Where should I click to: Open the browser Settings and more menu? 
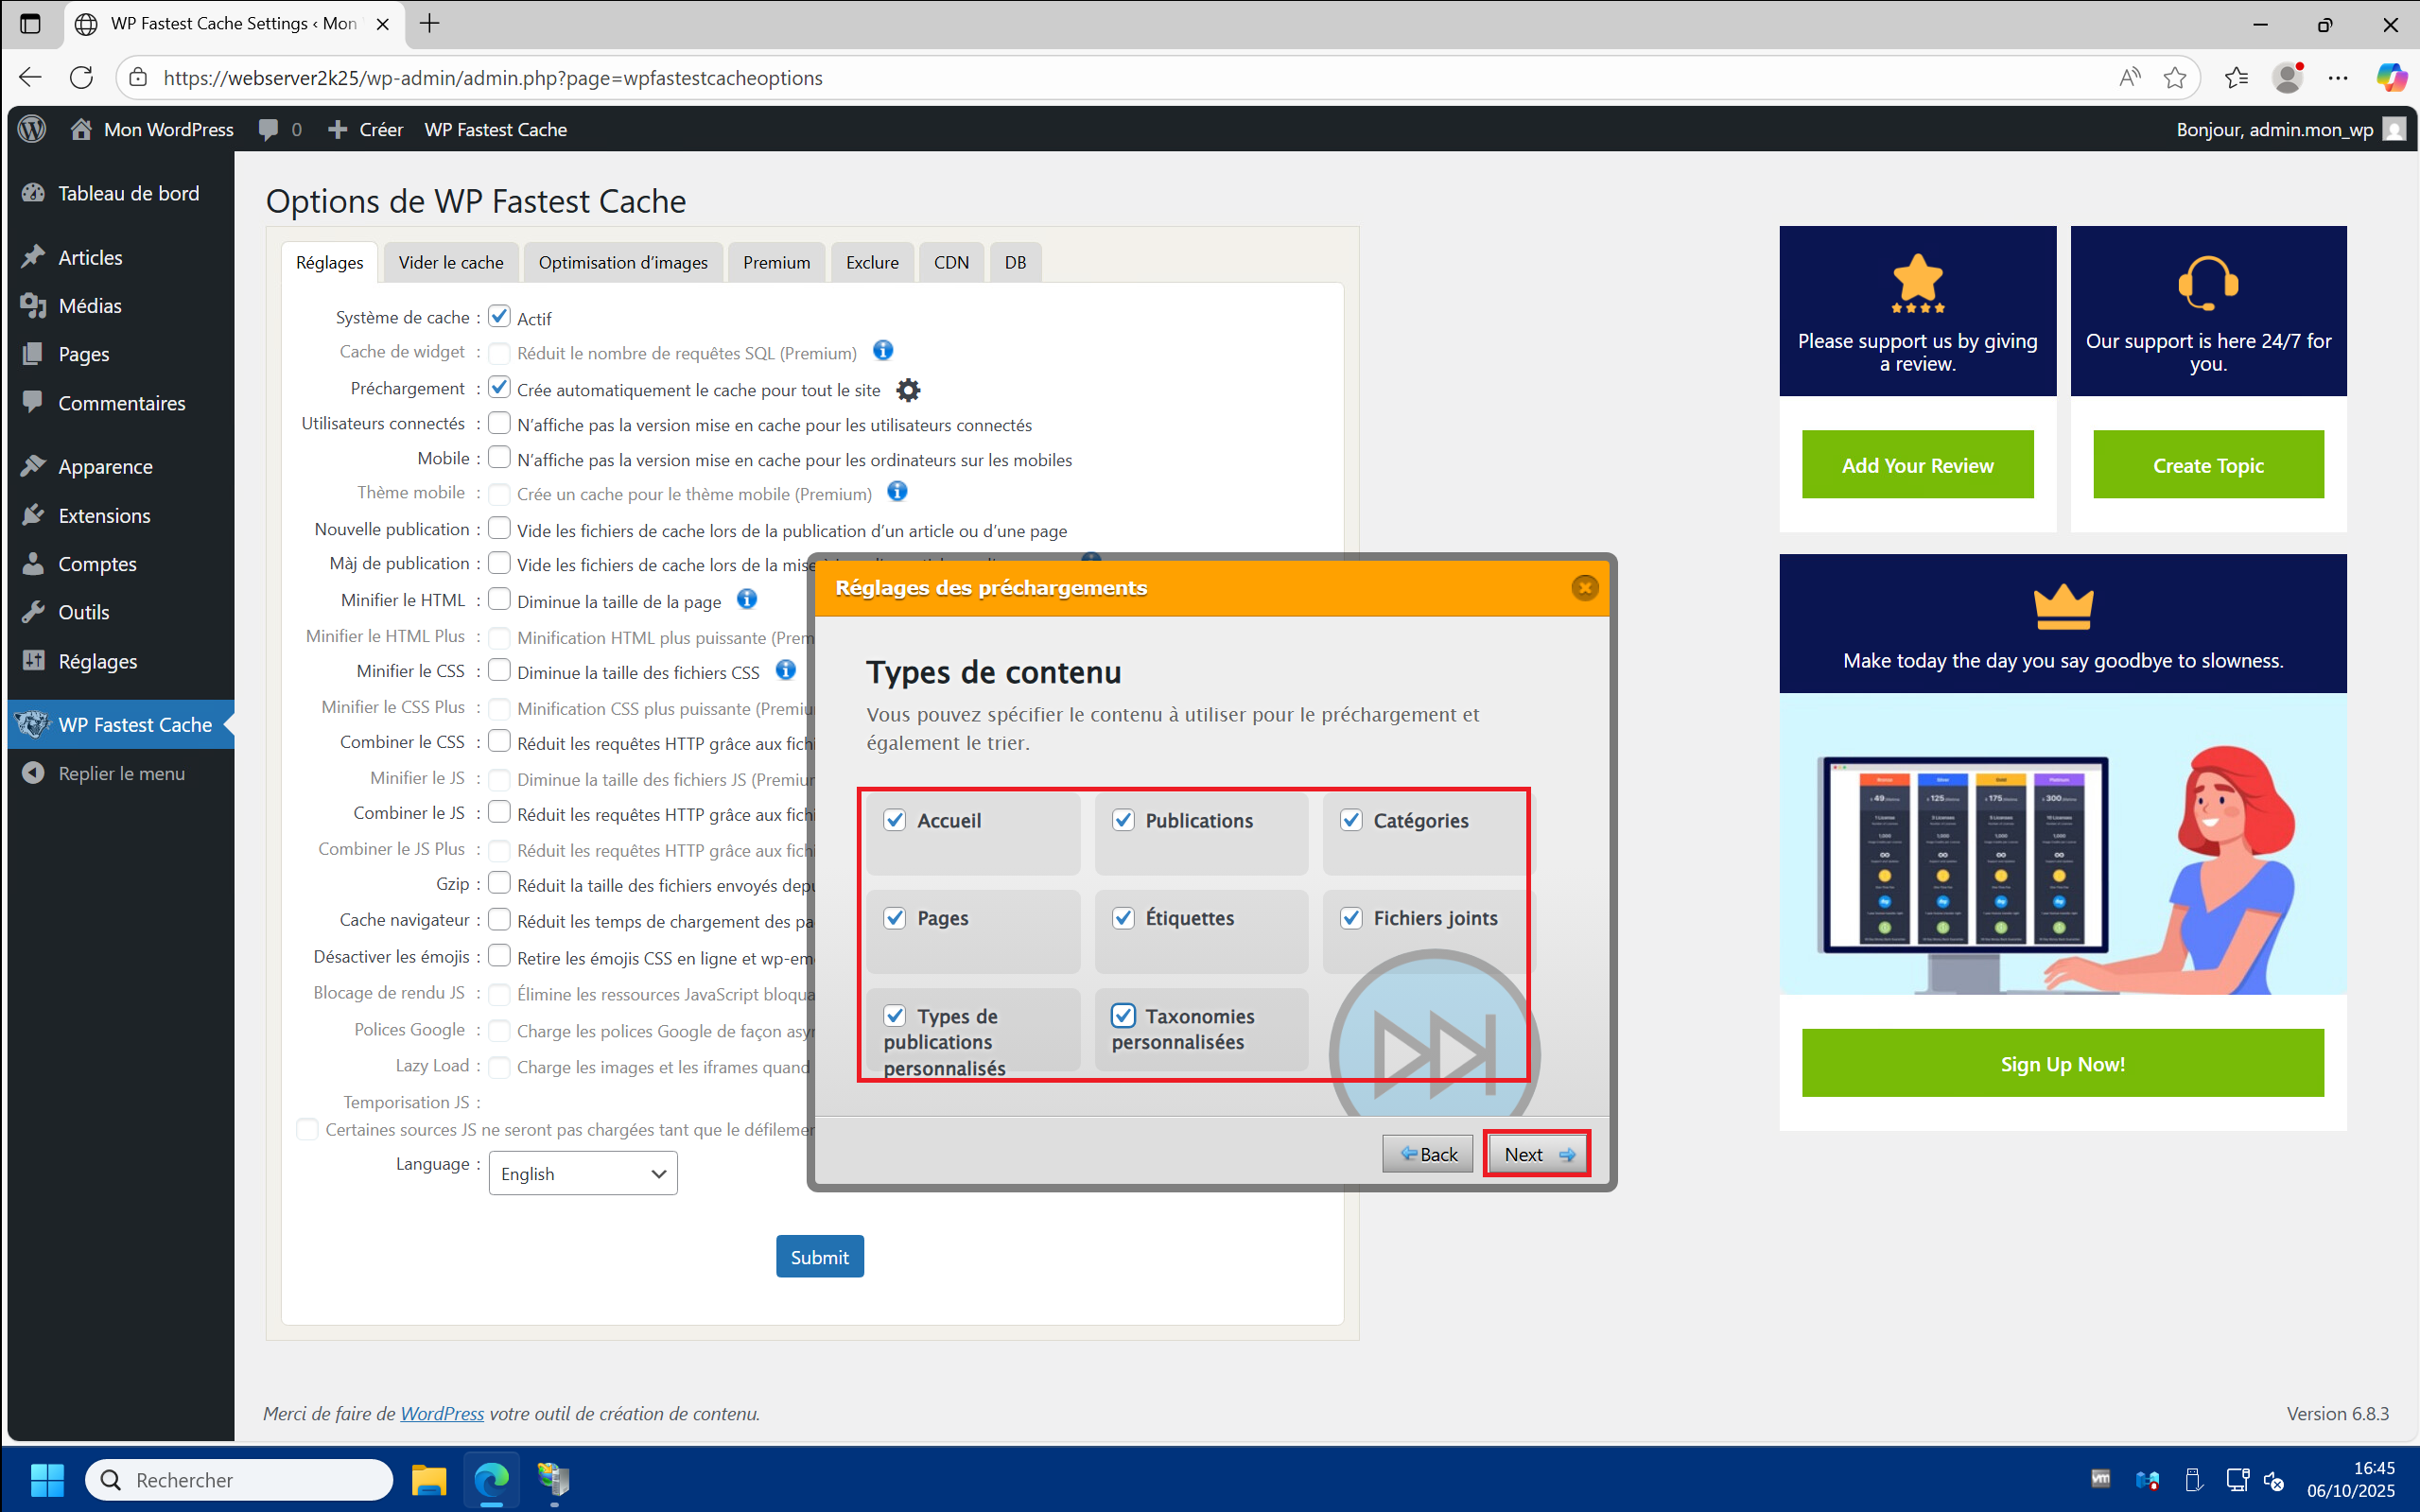click(x=2337, y=78)
